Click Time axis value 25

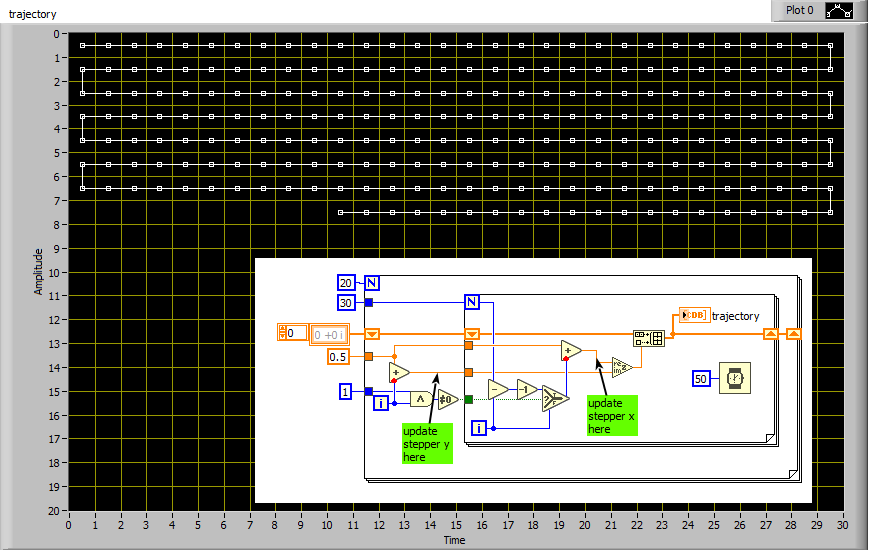(714, 525)
